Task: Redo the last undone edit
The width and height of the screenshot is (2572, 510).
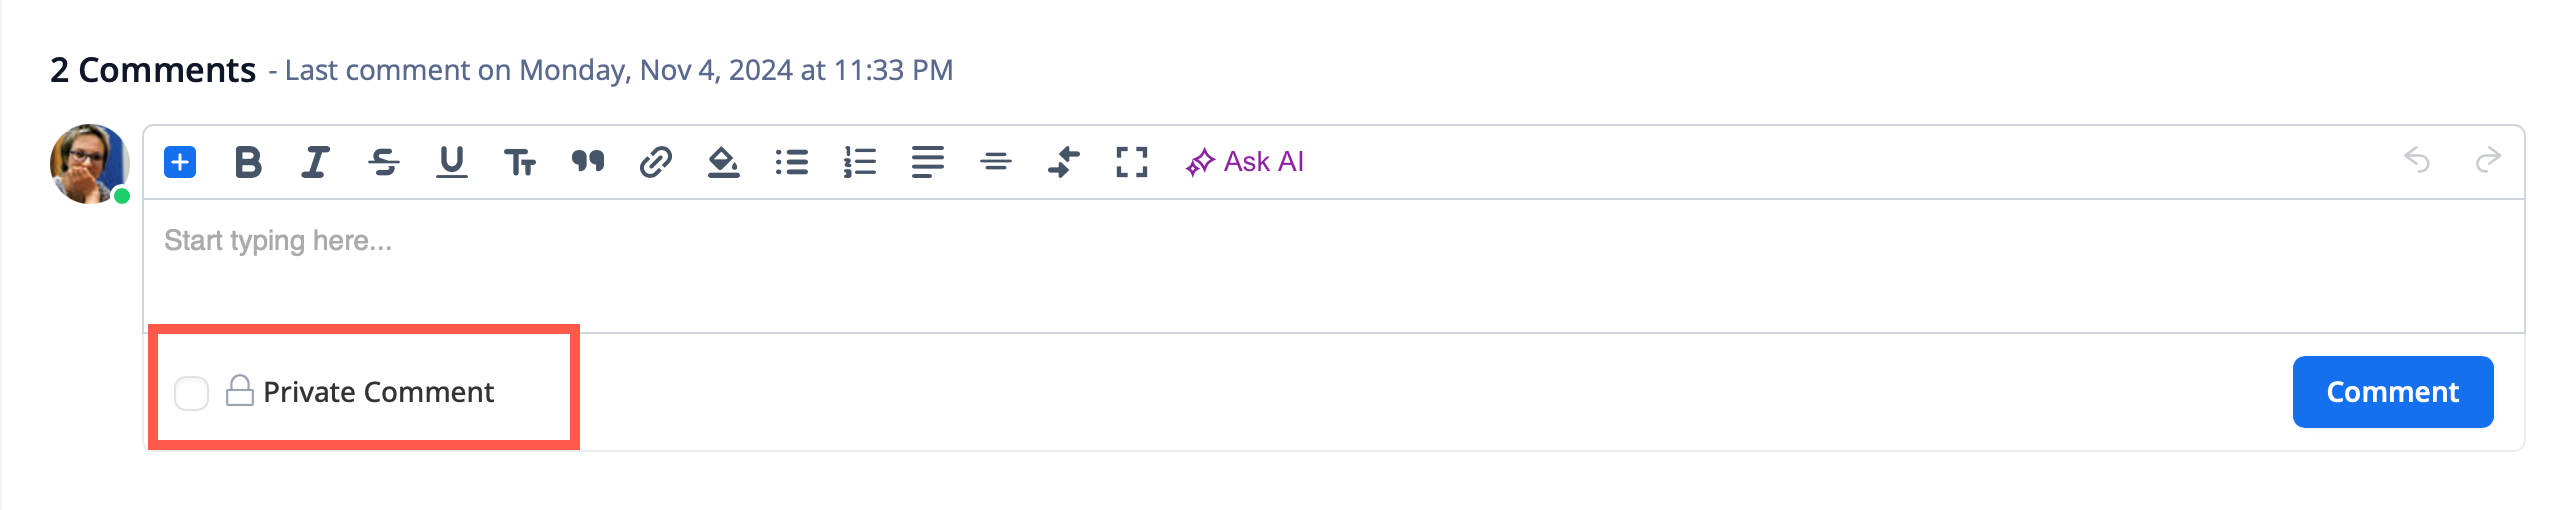Action: [x=2488, y=160]
